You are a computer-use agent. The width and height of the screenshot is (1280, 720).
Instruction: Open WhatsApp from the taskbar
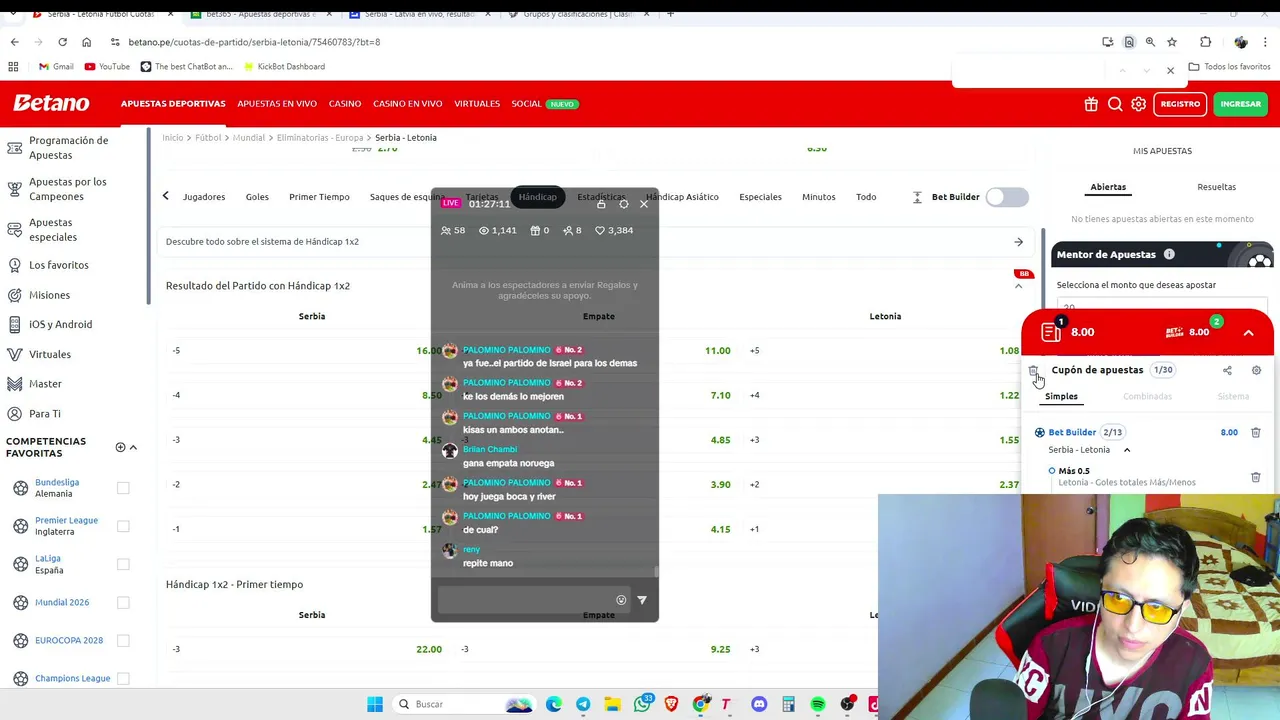[x=642, y=704]
